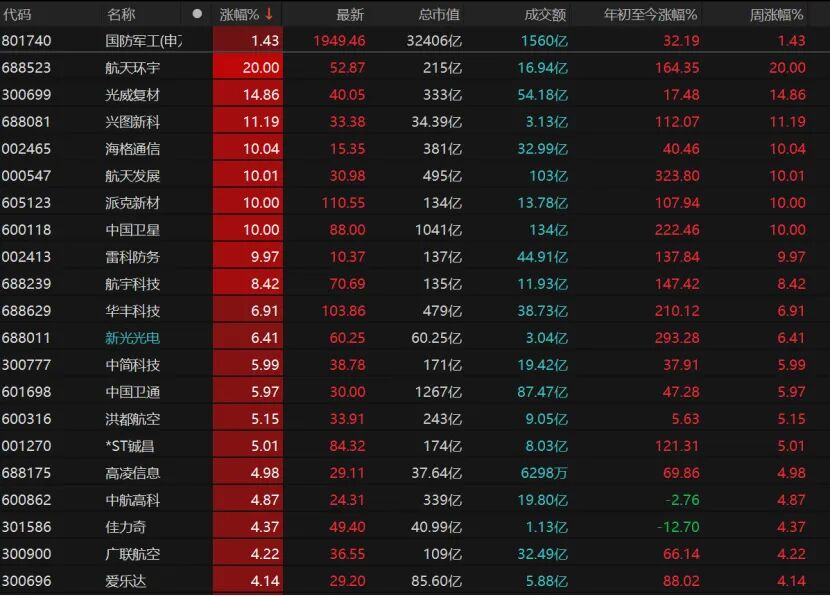Click the red sort arrow beside 涨幅%
The width and height of the screenshot is (830, 596).
pyautogui.click(x=269, y=14)
